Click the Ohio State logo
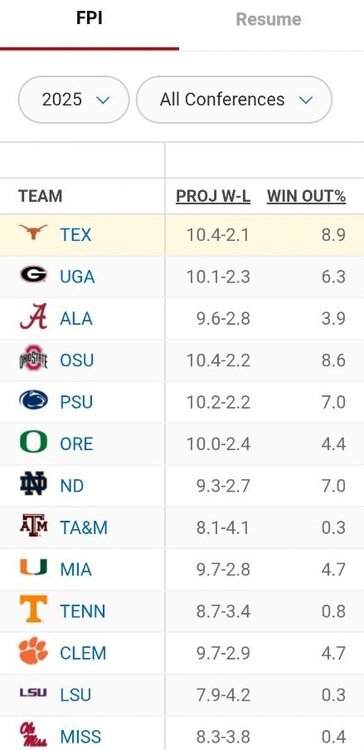The width and height of the screenshot is (364, 750). [x=33, y=358]
